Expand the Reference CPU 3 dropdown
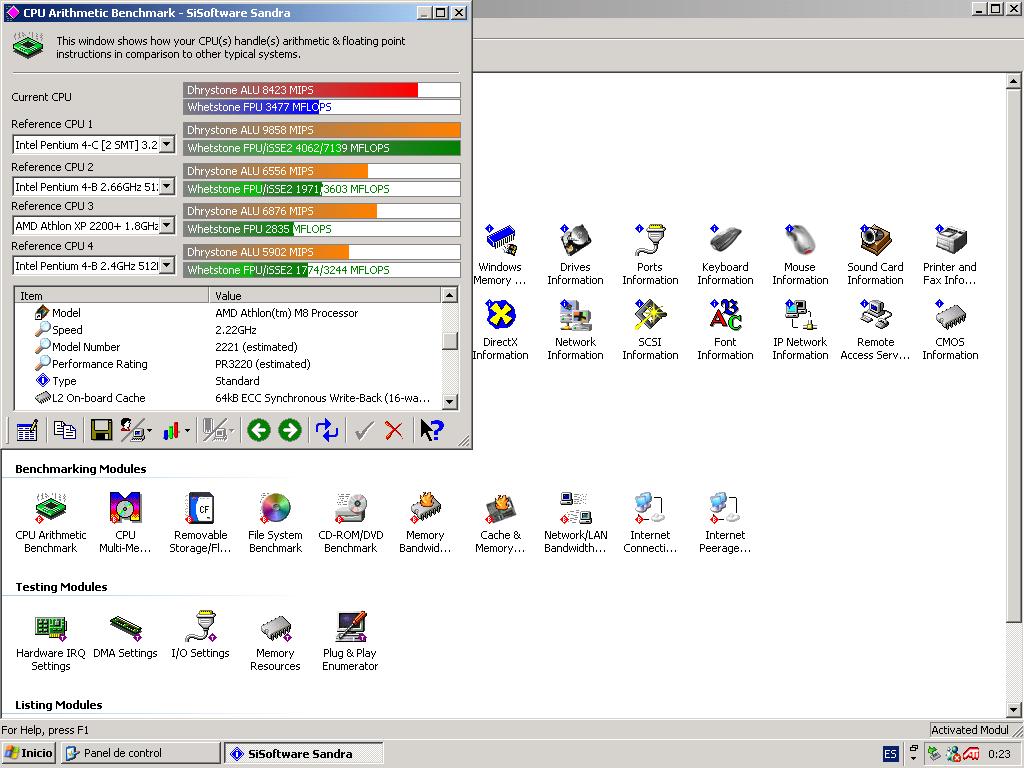The height and width of the screenshot is (768, 1024). point(166,226)
